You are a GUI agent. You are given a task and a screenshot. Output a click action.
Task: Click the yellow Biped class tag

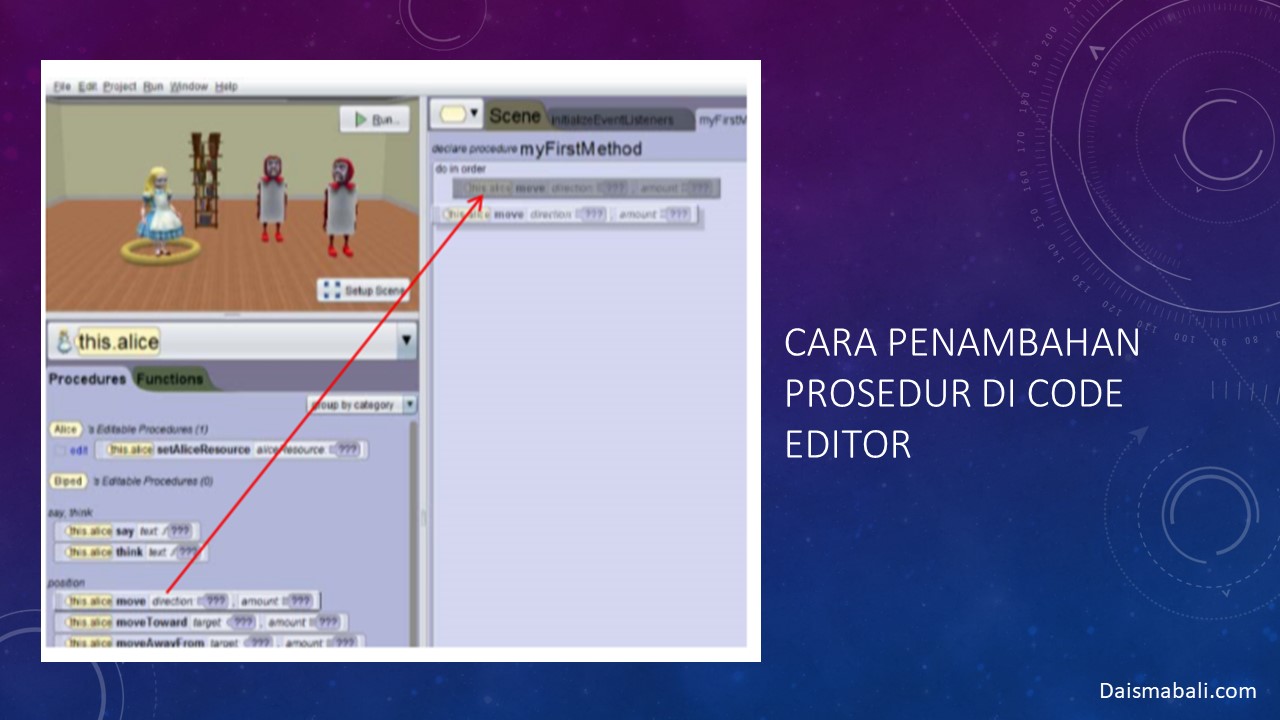click(x=68, y=481)
